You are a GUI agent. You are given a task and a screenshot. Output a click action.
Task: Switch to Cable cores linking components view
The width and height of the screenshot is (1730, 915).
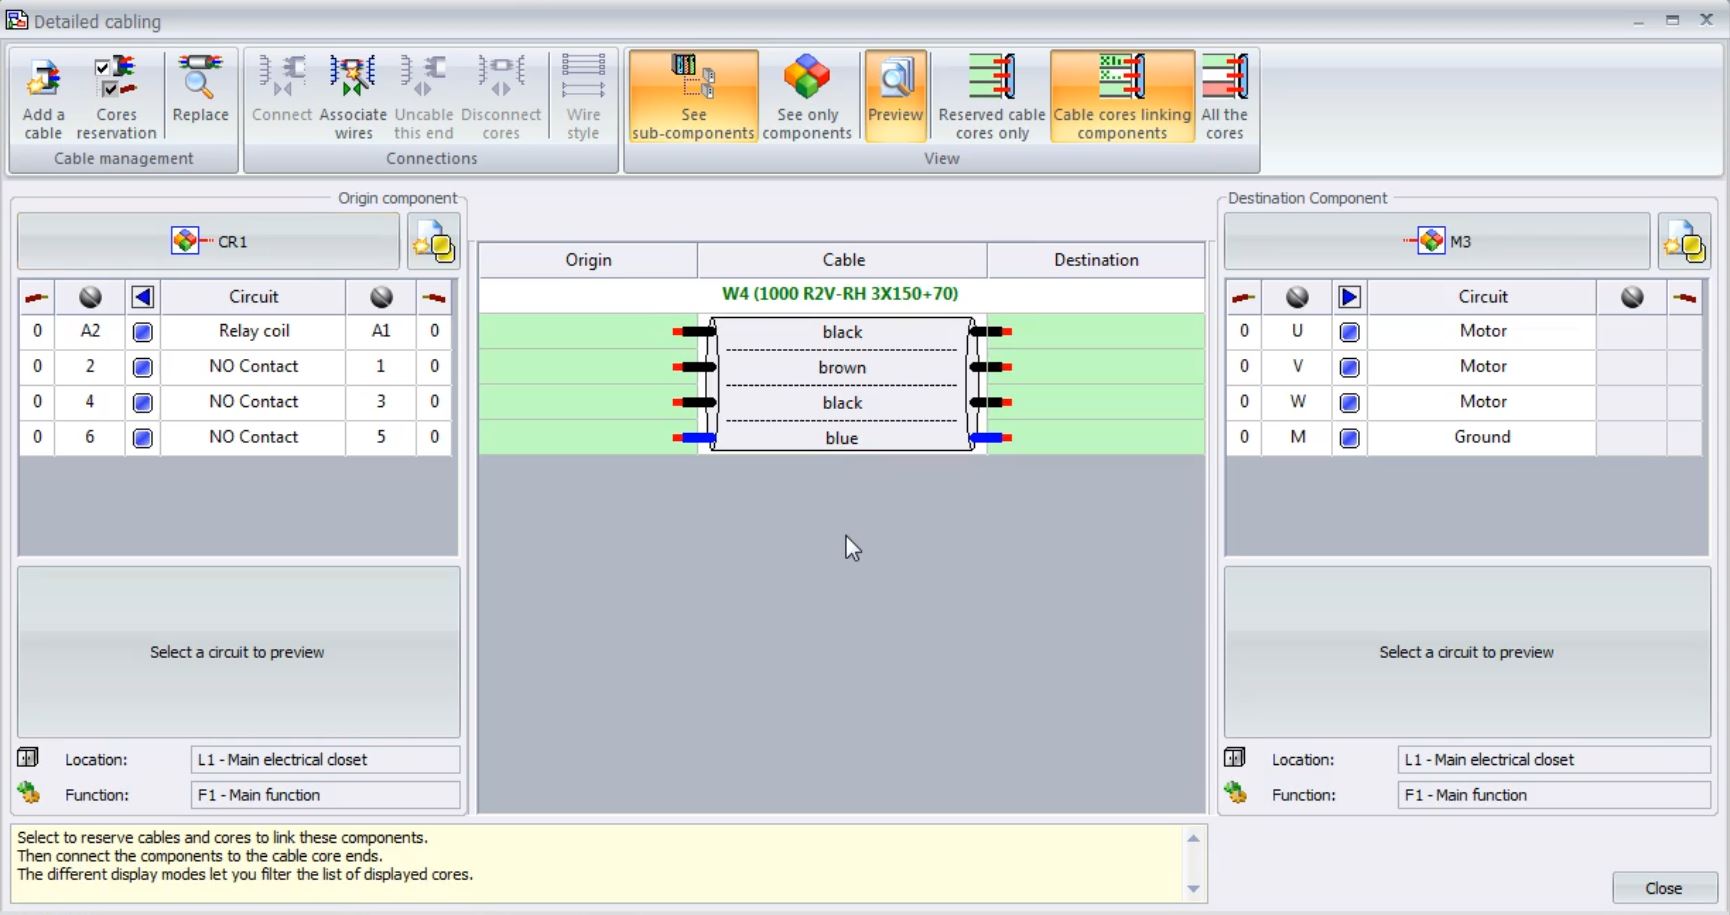coord(1122,95)
